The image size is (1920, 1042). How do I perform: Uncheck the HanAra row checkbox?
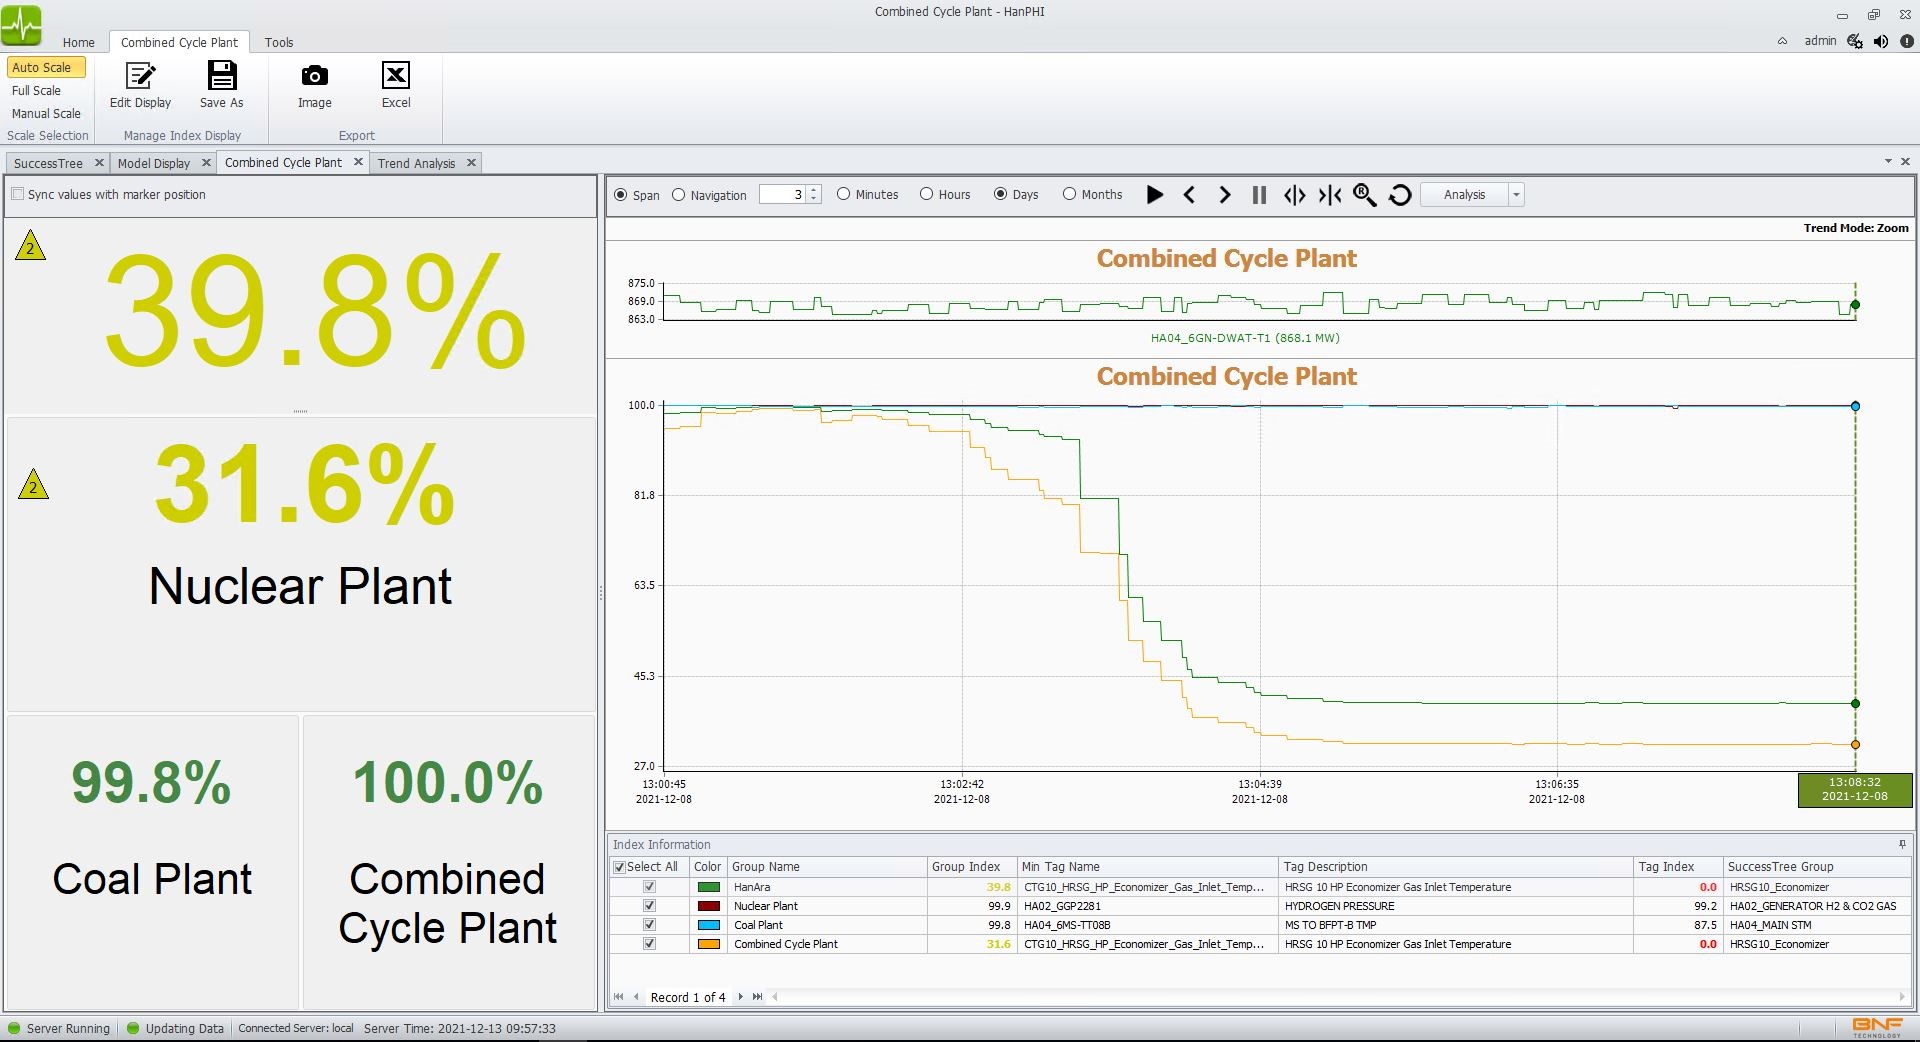(x=649, y=887)
